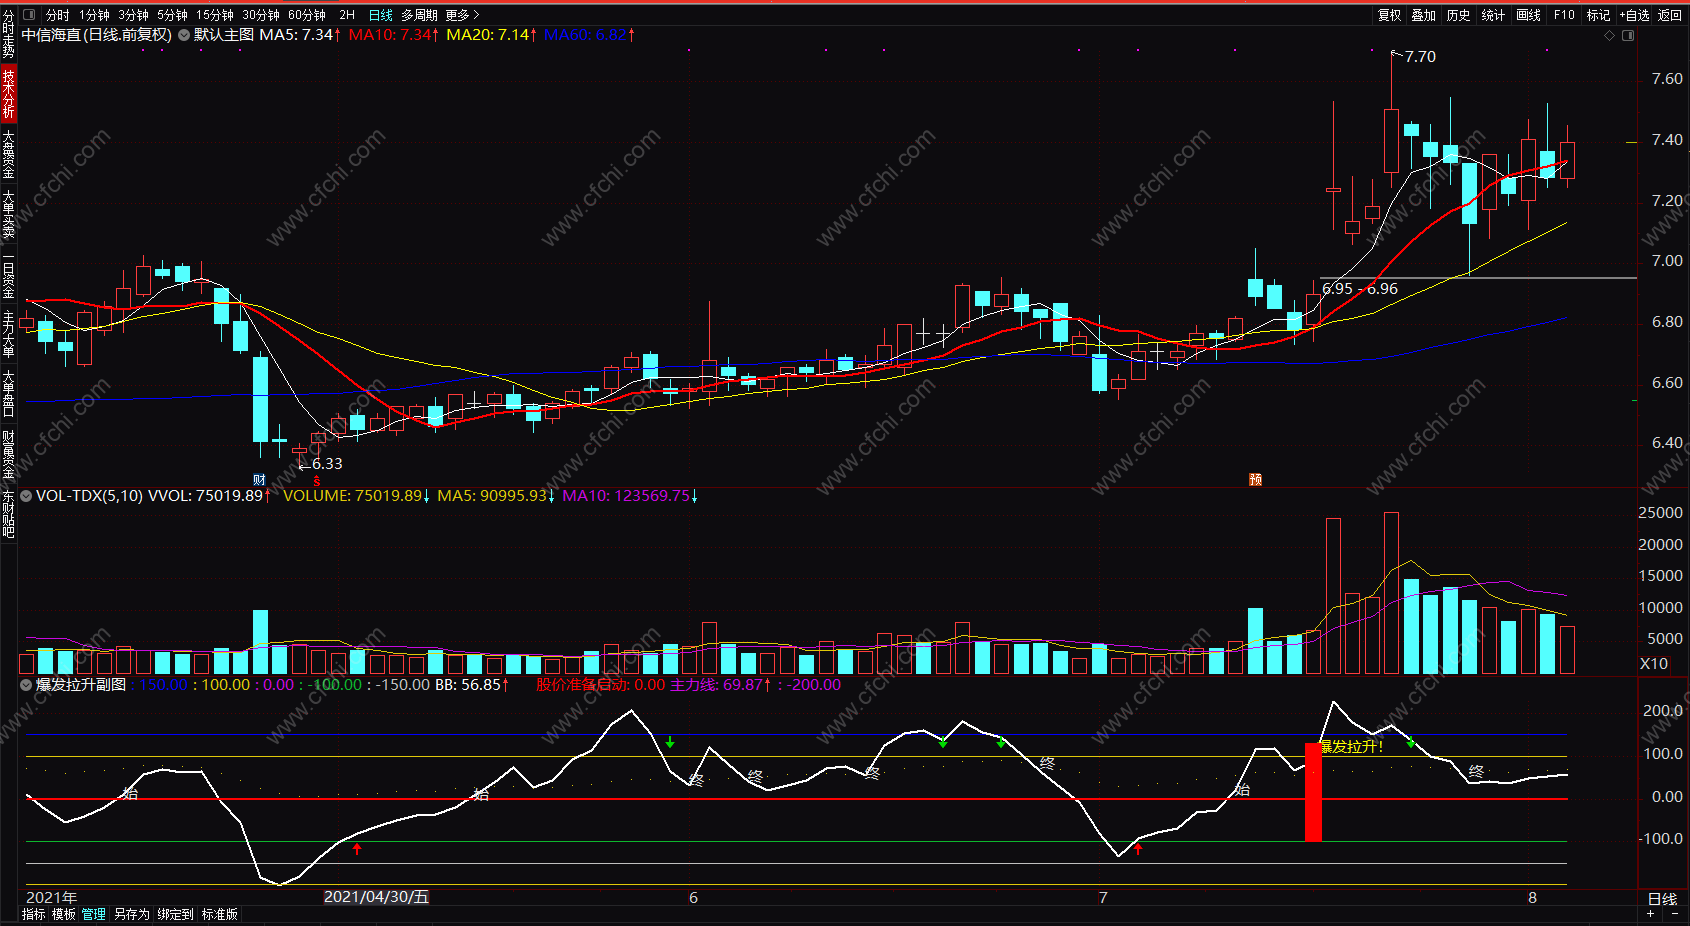Click the 指标 button in bottom bar
The image size is (1690, 926).
34,914
